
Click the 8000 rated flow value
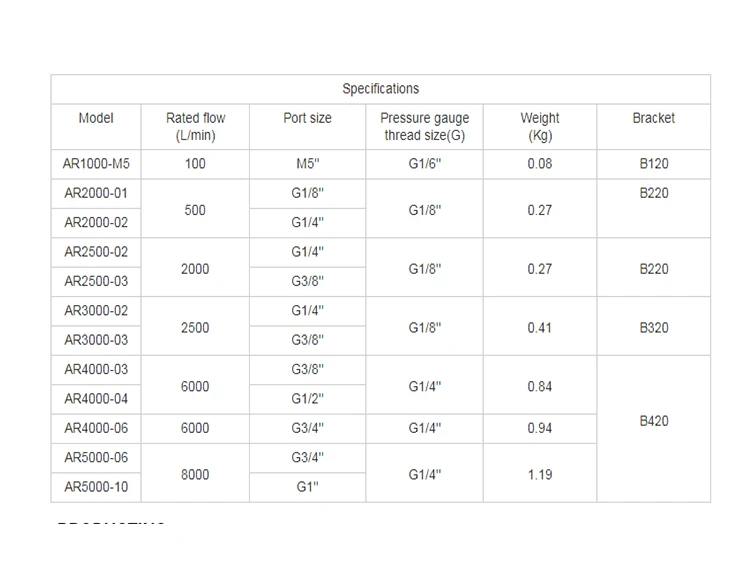coord(195,475)
